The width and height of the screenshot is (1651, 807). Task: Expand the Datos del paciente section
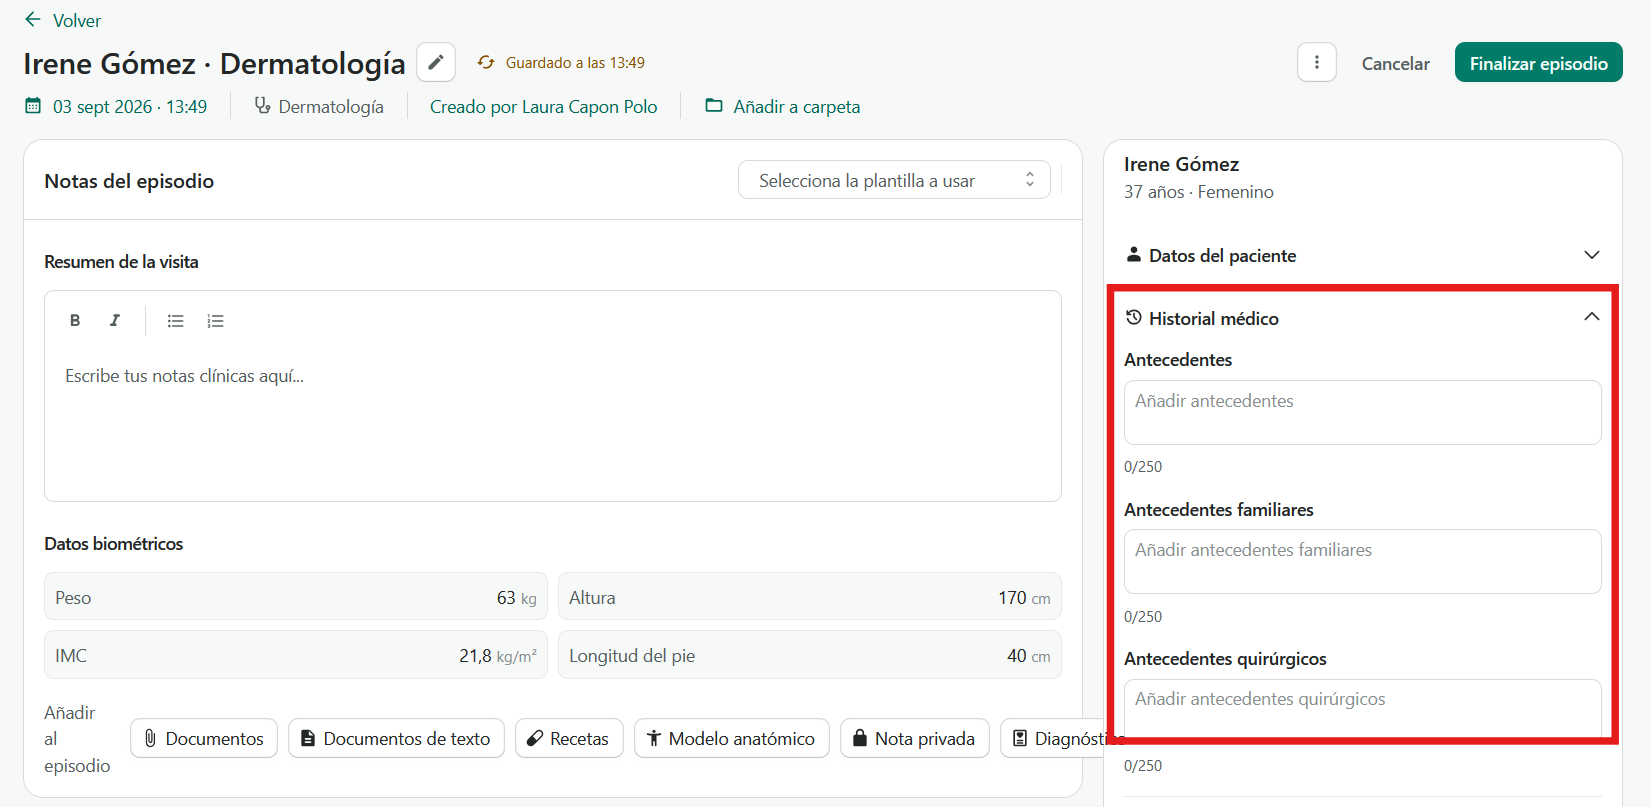tap(1362, 255)
